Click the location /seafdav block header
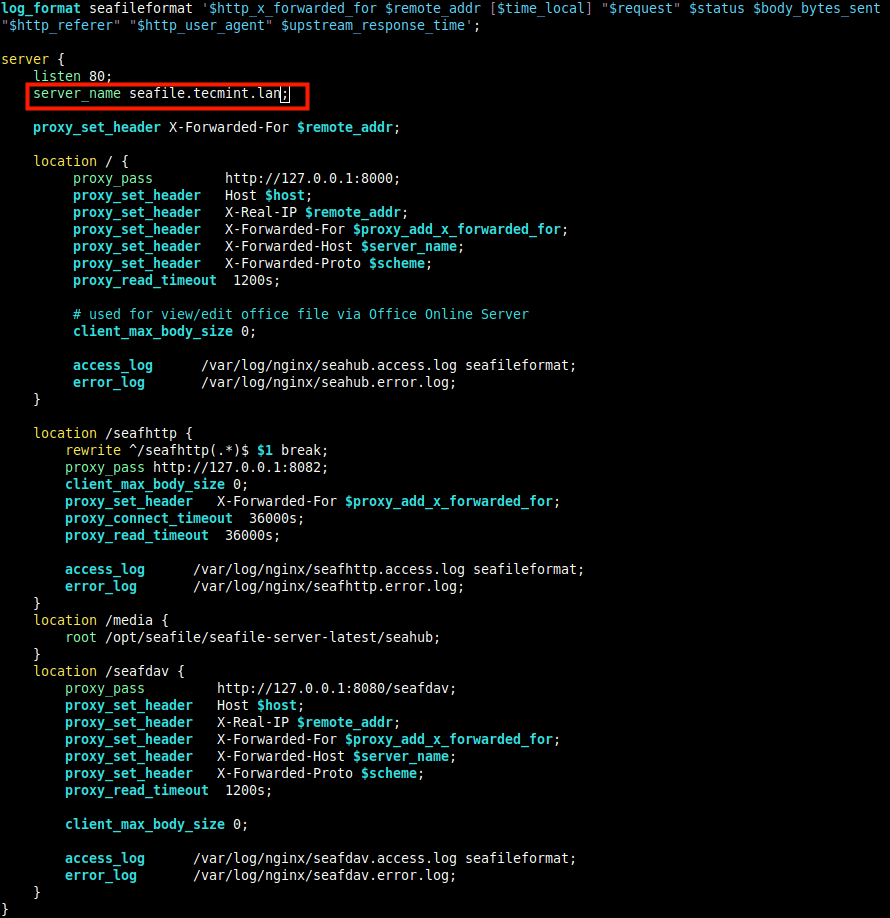The width and height of the screenshot is (890, 918). coord(109,672)
